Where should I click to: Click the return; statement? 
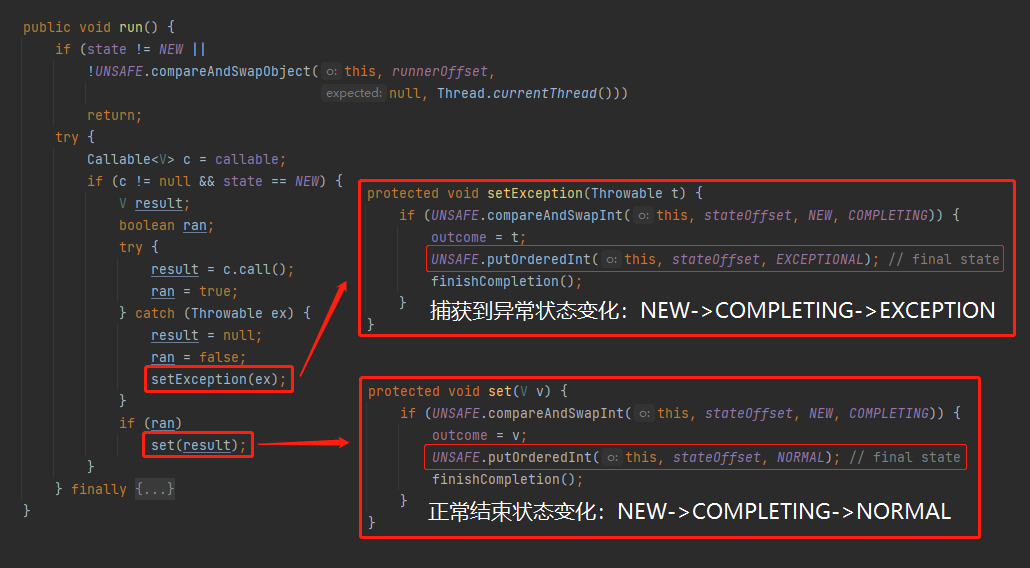(114, 116)
